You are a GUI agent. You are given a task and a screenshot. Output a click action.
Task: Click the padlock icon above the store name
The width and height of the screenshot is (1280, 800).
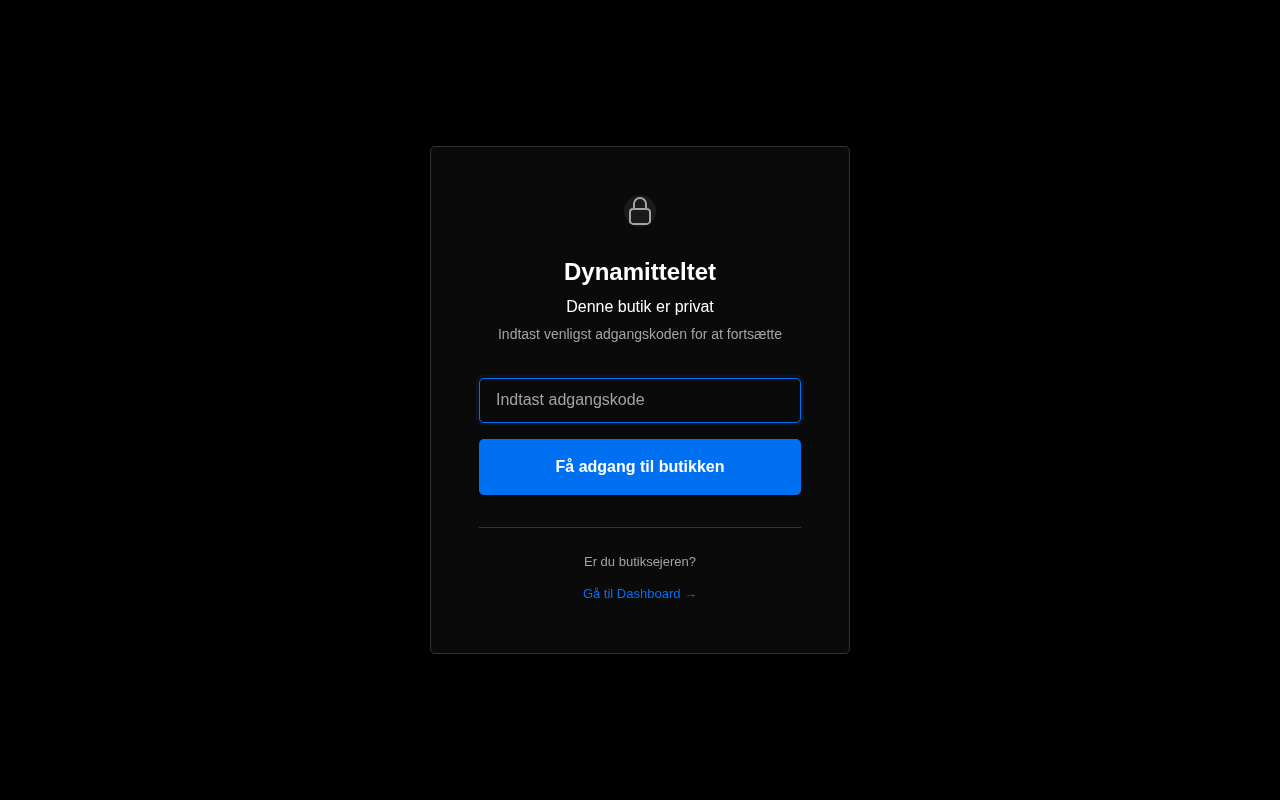[x=640, y=211]
